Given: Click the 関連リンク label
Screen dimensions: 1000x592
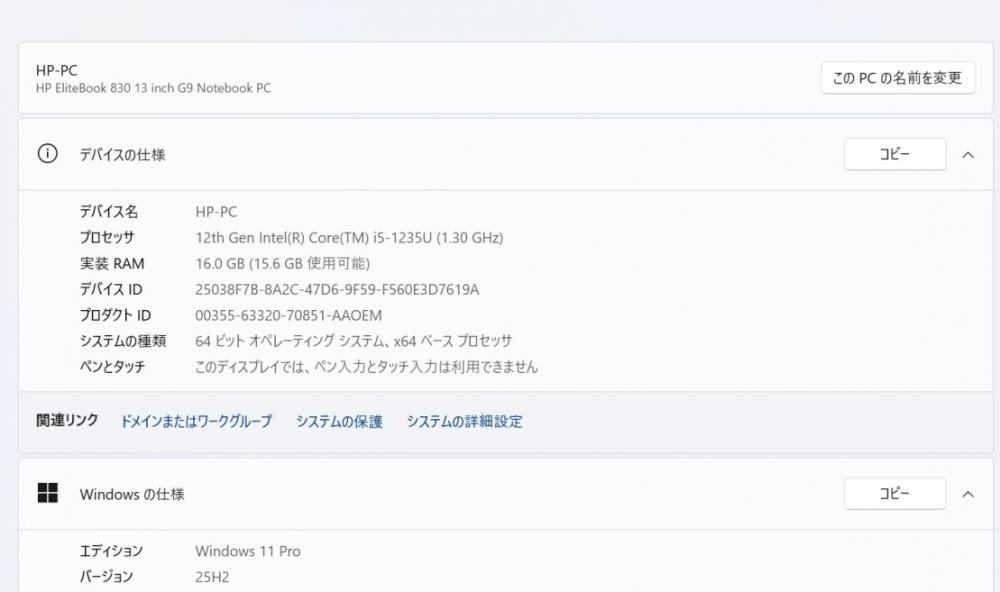Looking at the screenshot, I should (x=67, y=420).
